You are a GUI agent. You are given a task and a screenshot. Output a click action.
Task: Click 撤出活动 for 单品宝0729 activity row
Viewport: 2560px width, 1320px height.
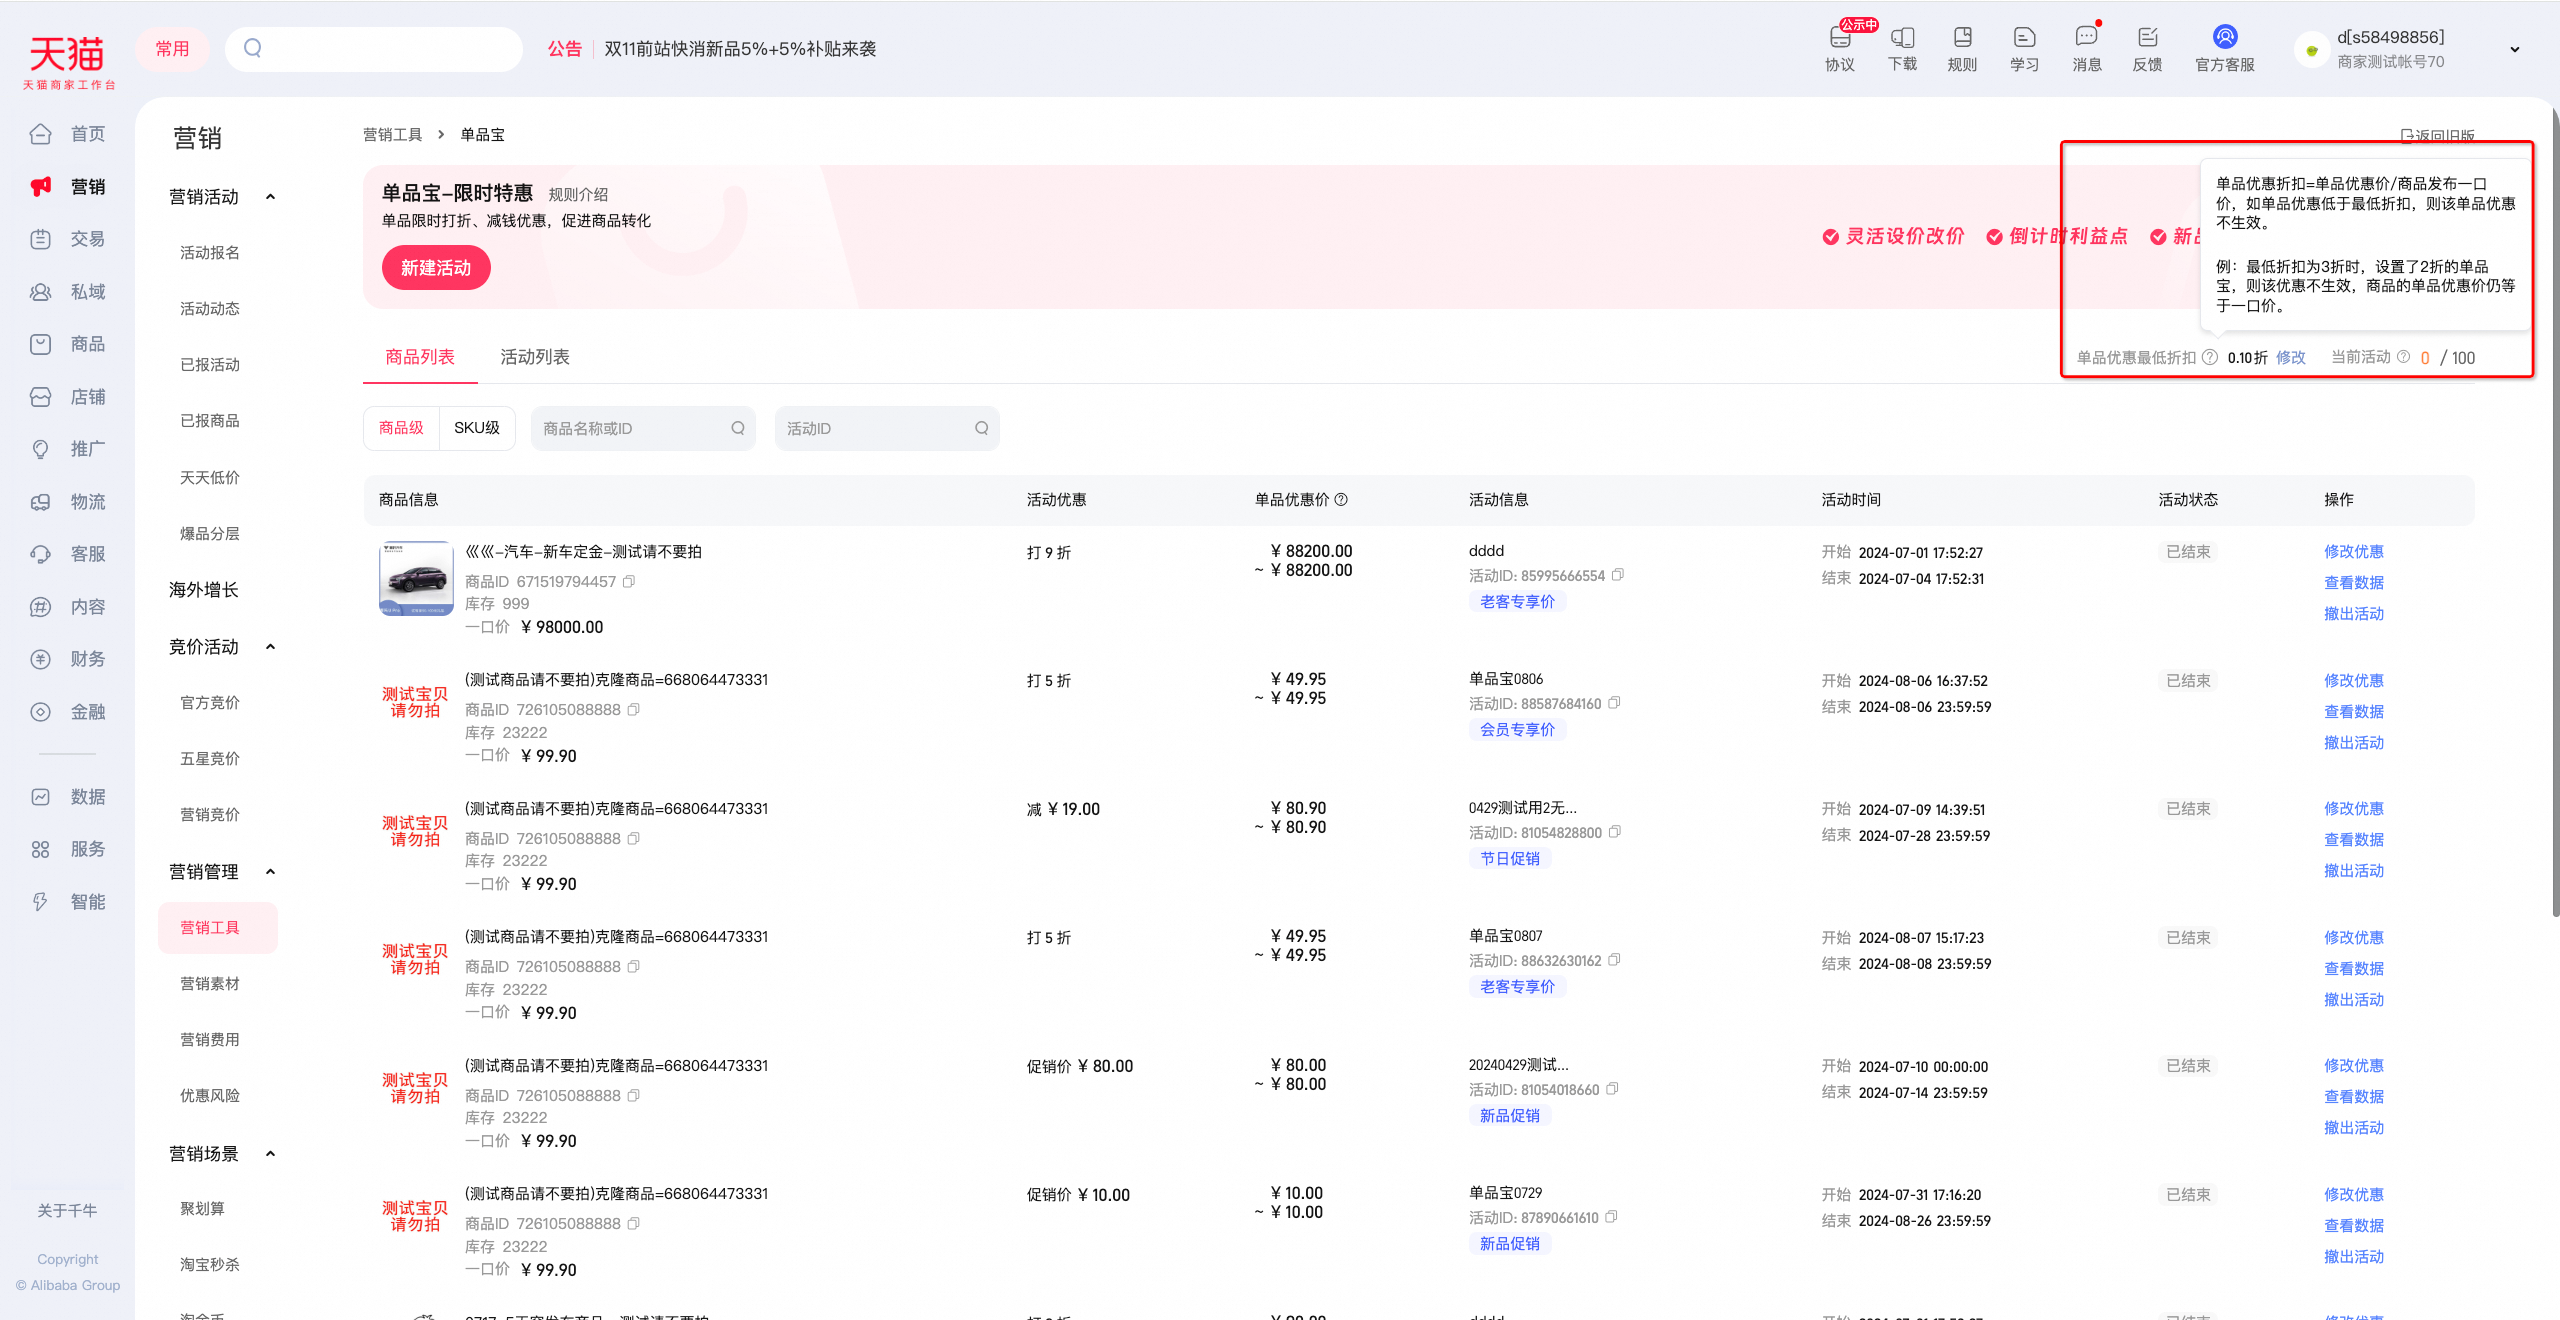click(x=2354, y=1257)
